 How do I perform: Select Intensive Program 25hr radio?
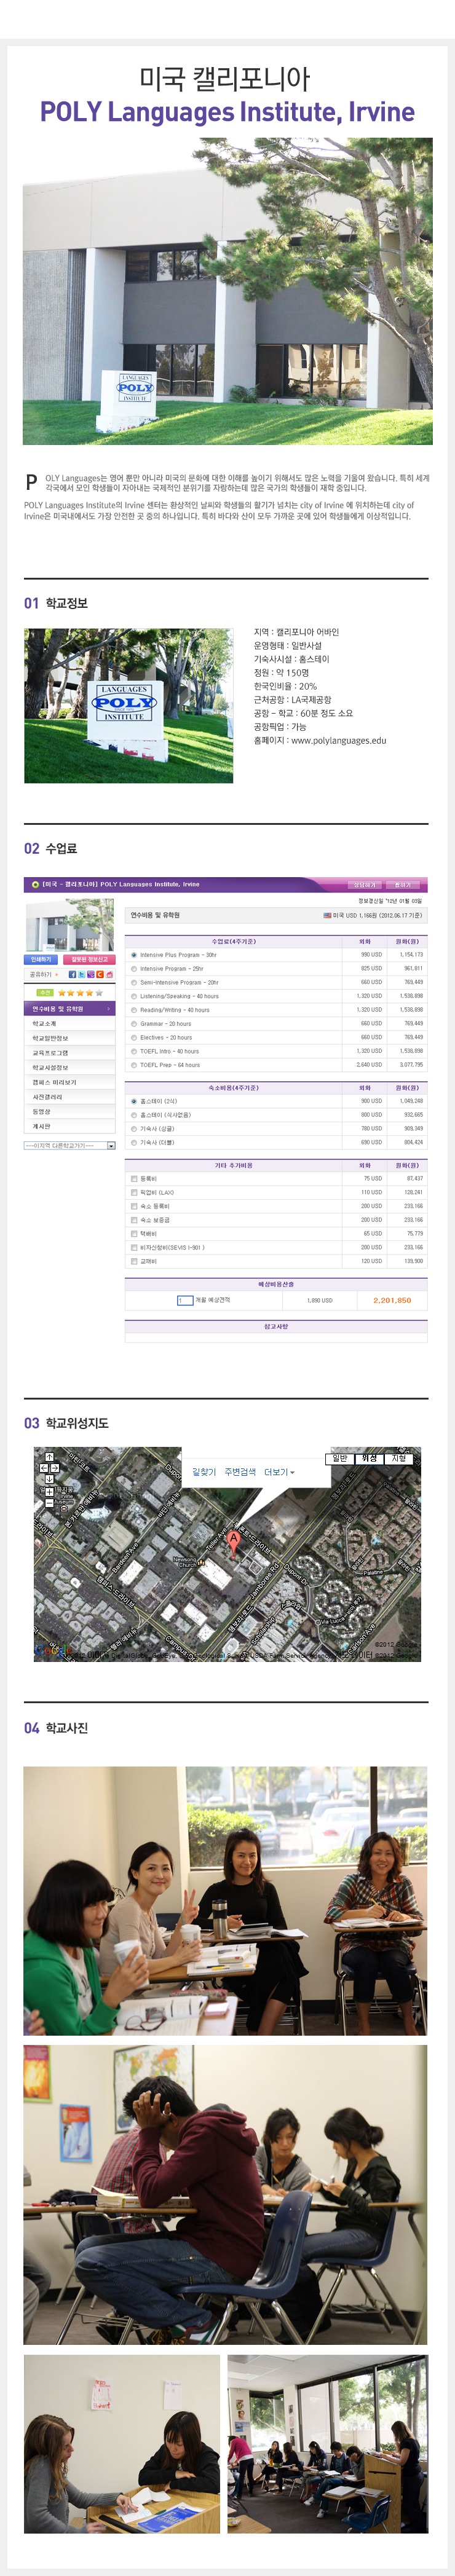click(134, 969)
